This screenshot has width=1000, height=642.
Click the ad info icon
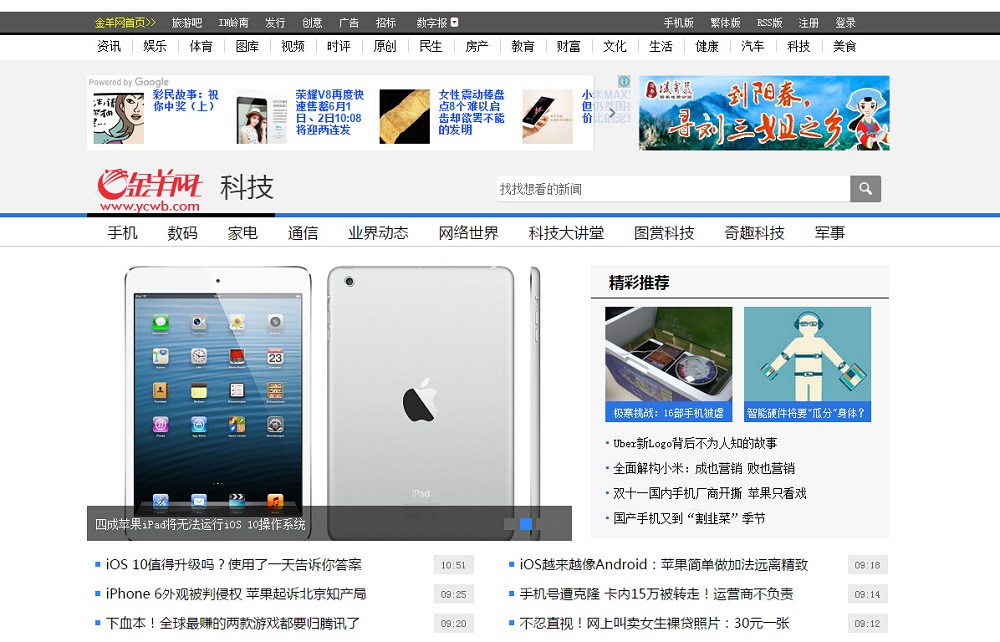[x=624, y=81]
